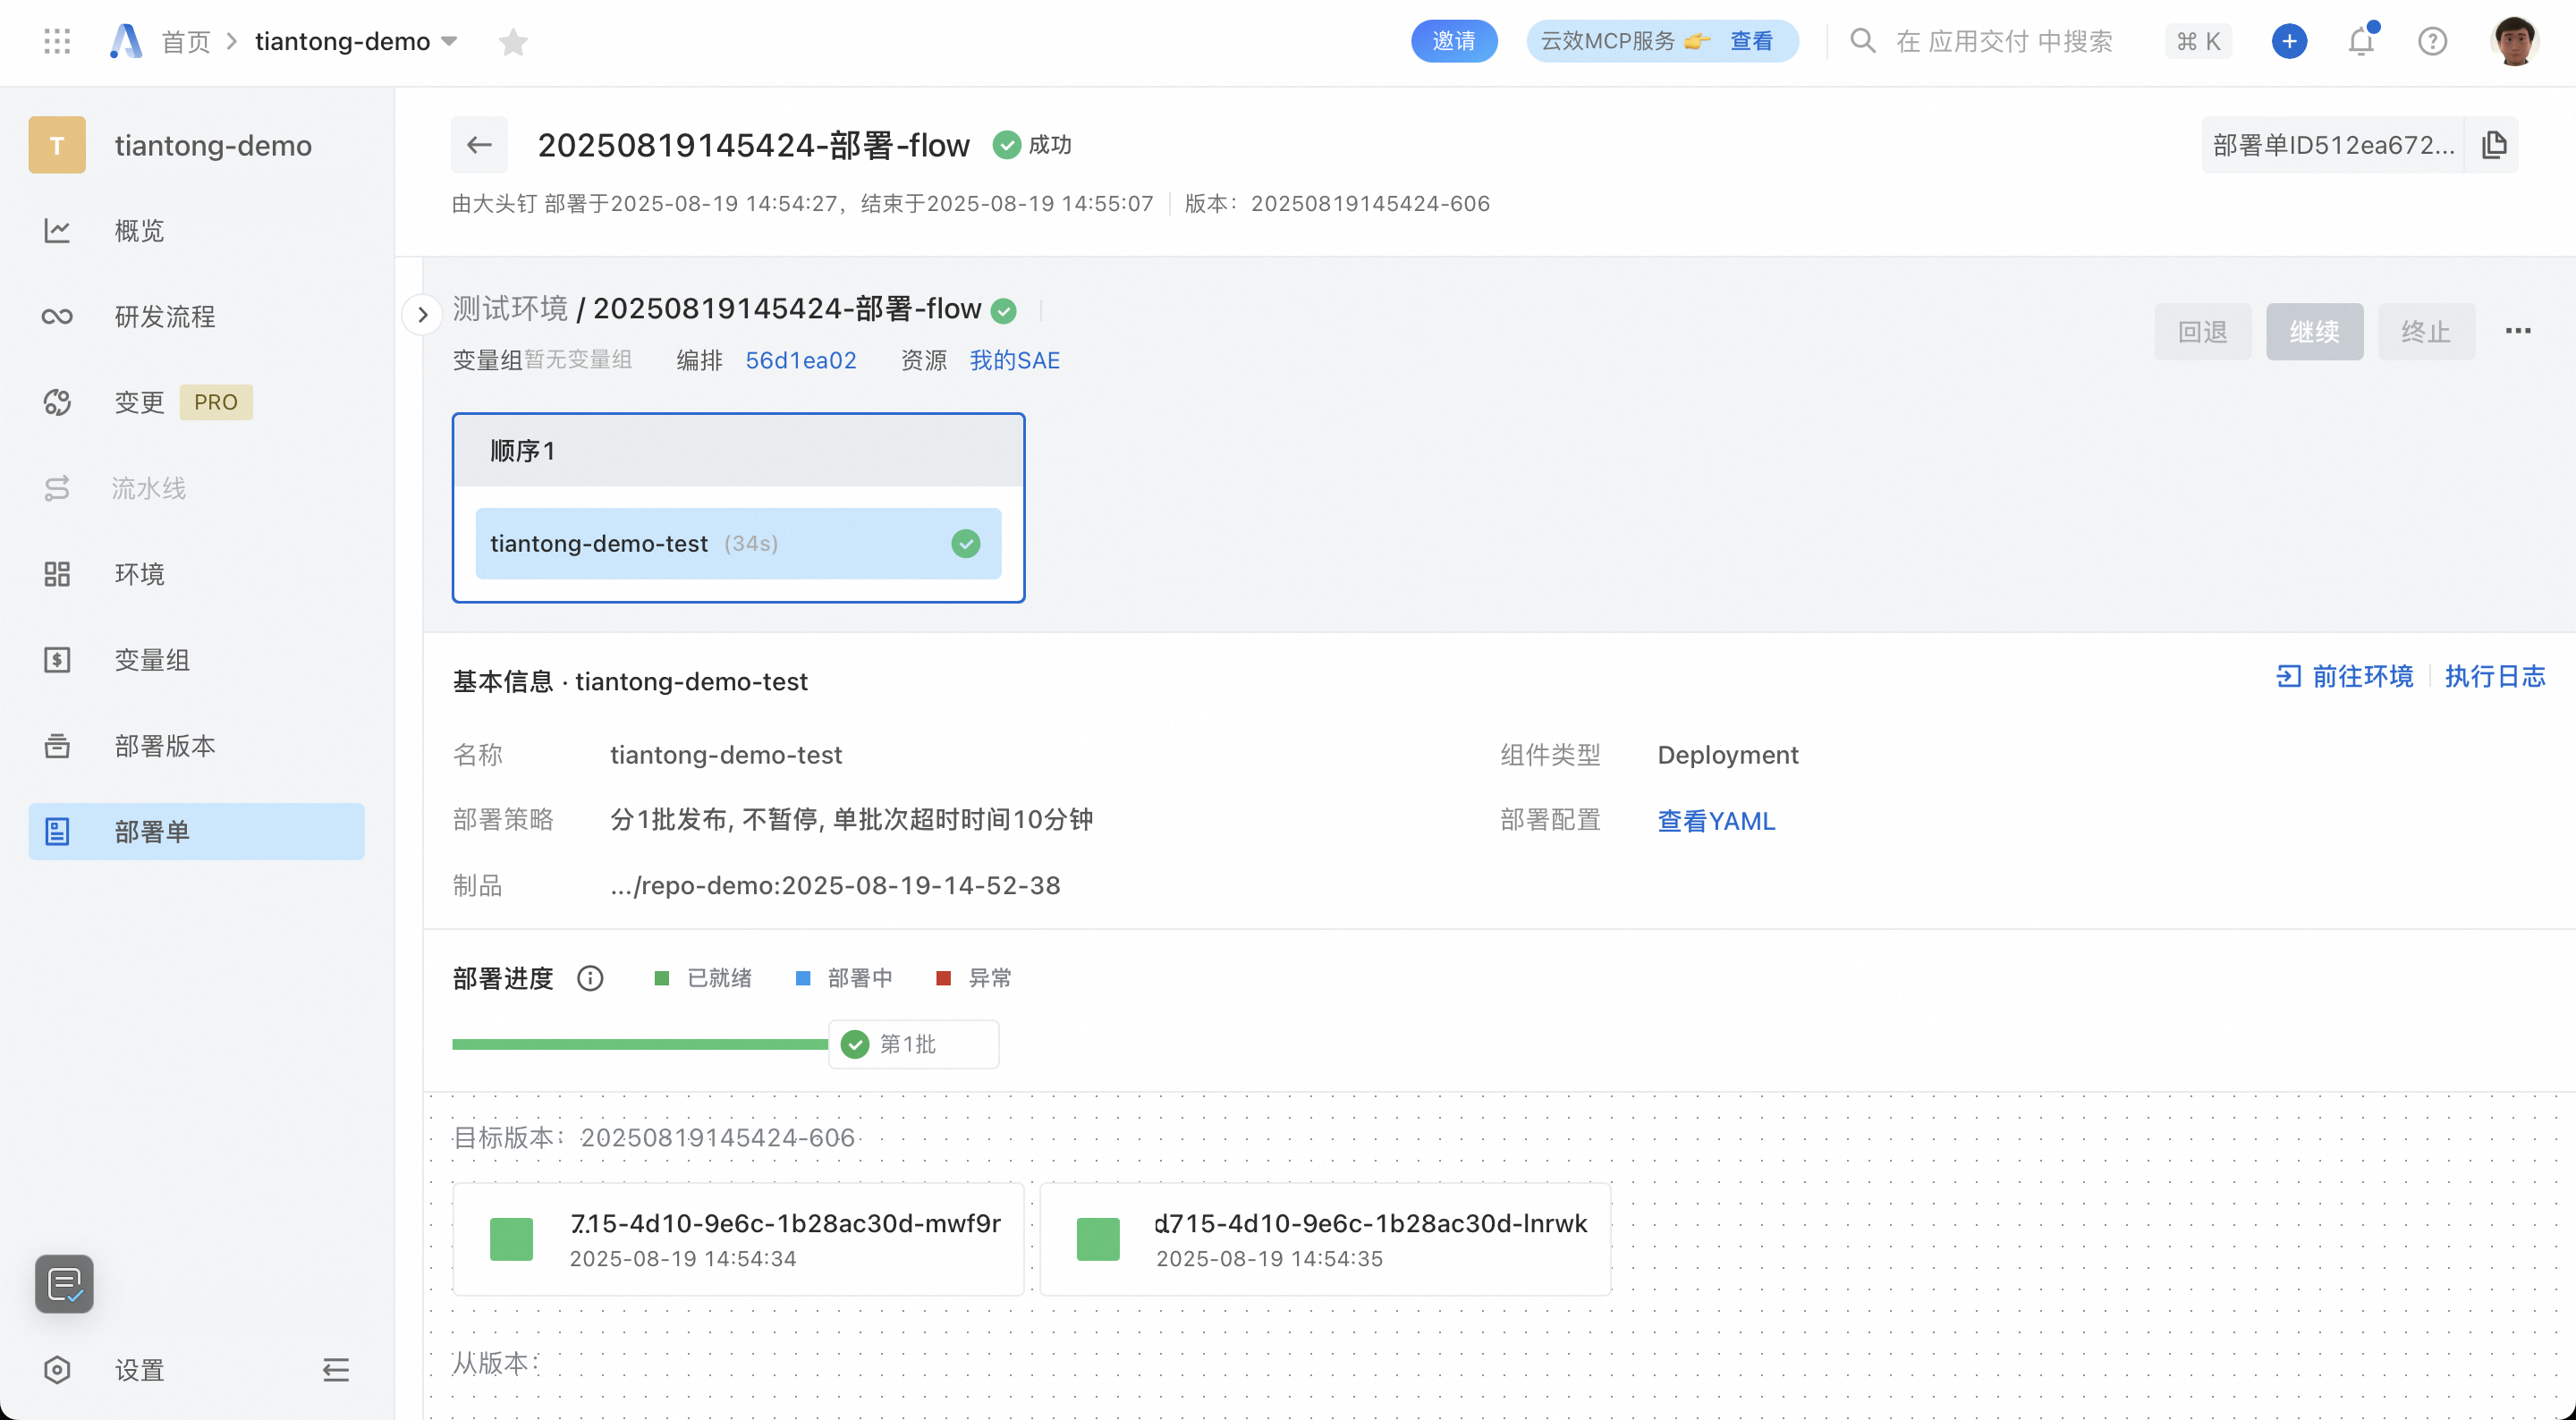2576x1420 pixels.
Task: Click the back arrow beside deployment title
Action: (479, 145)
